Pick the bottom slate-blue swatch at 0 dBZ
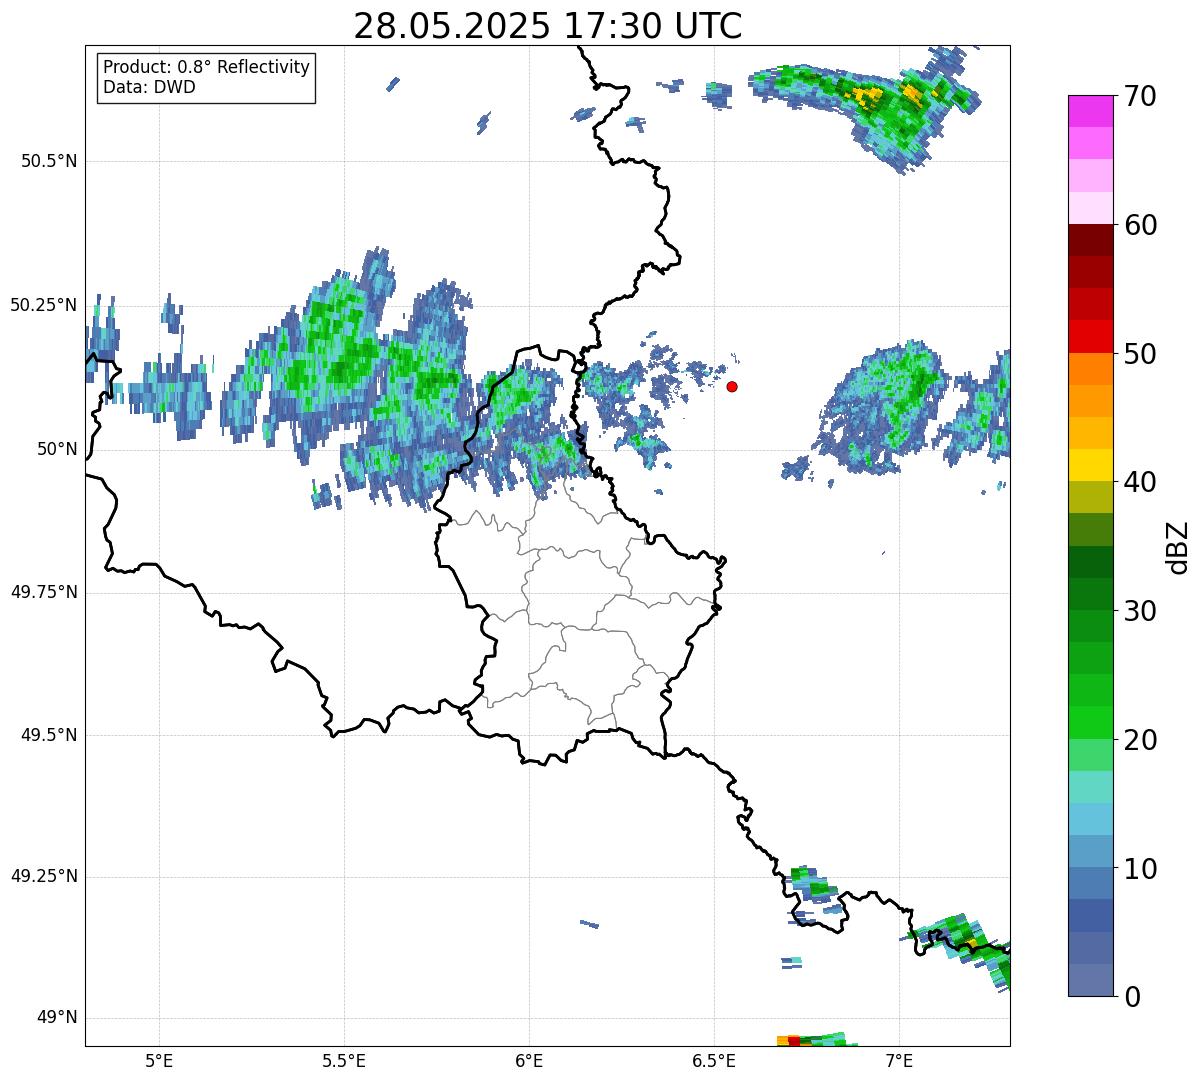 point(1091,980)
